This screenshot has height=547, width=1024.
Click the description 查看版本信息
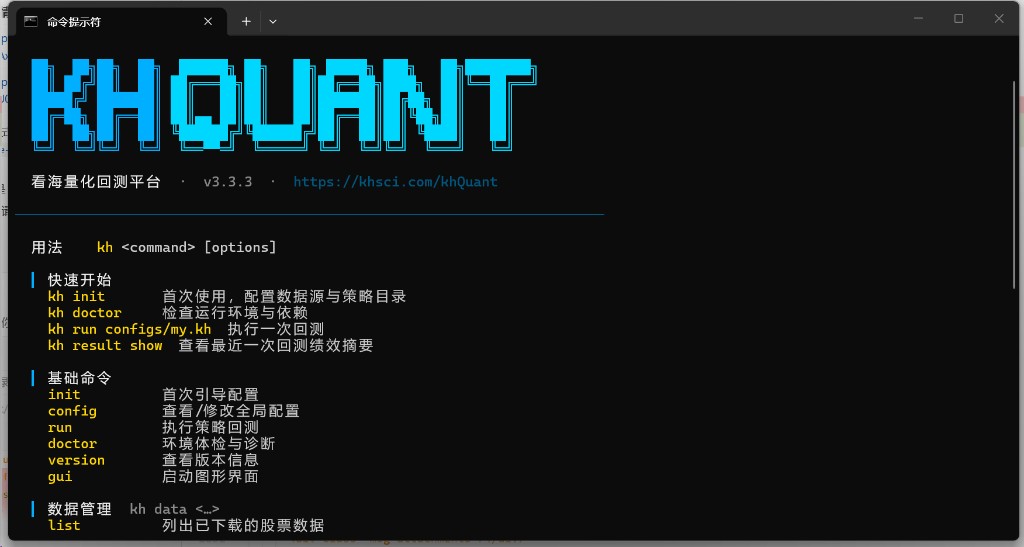click(x=210, y=460)
